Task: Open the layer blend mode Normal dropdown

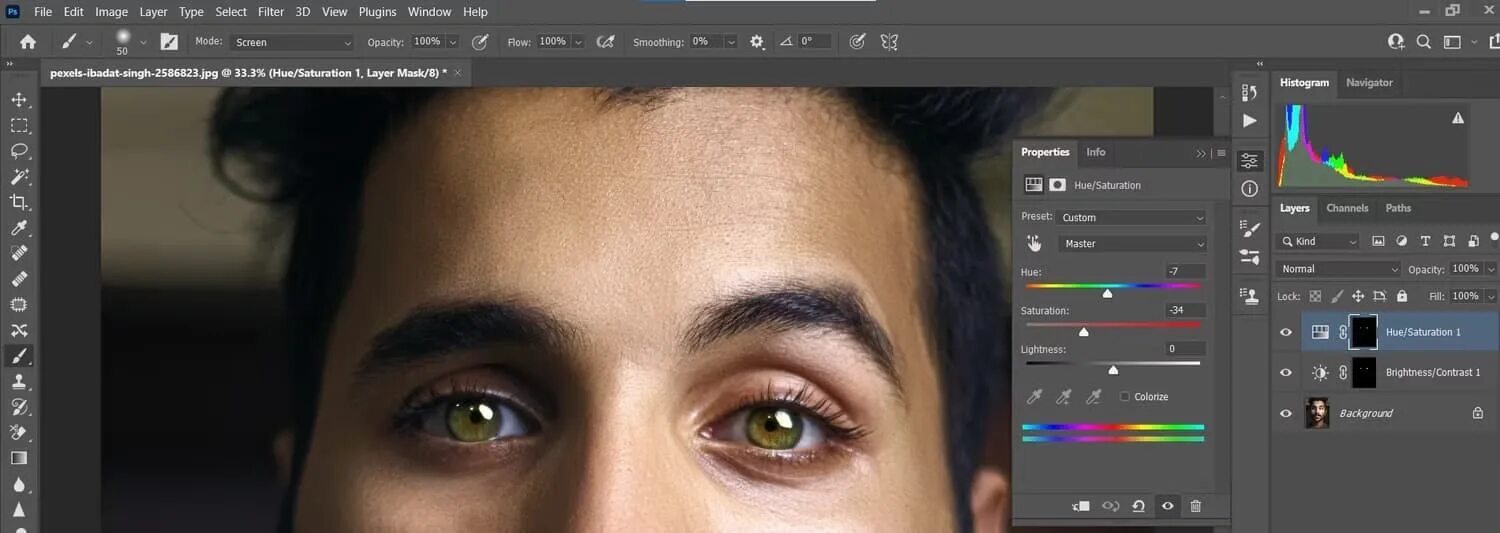Action: click(x=1339, y=269)
